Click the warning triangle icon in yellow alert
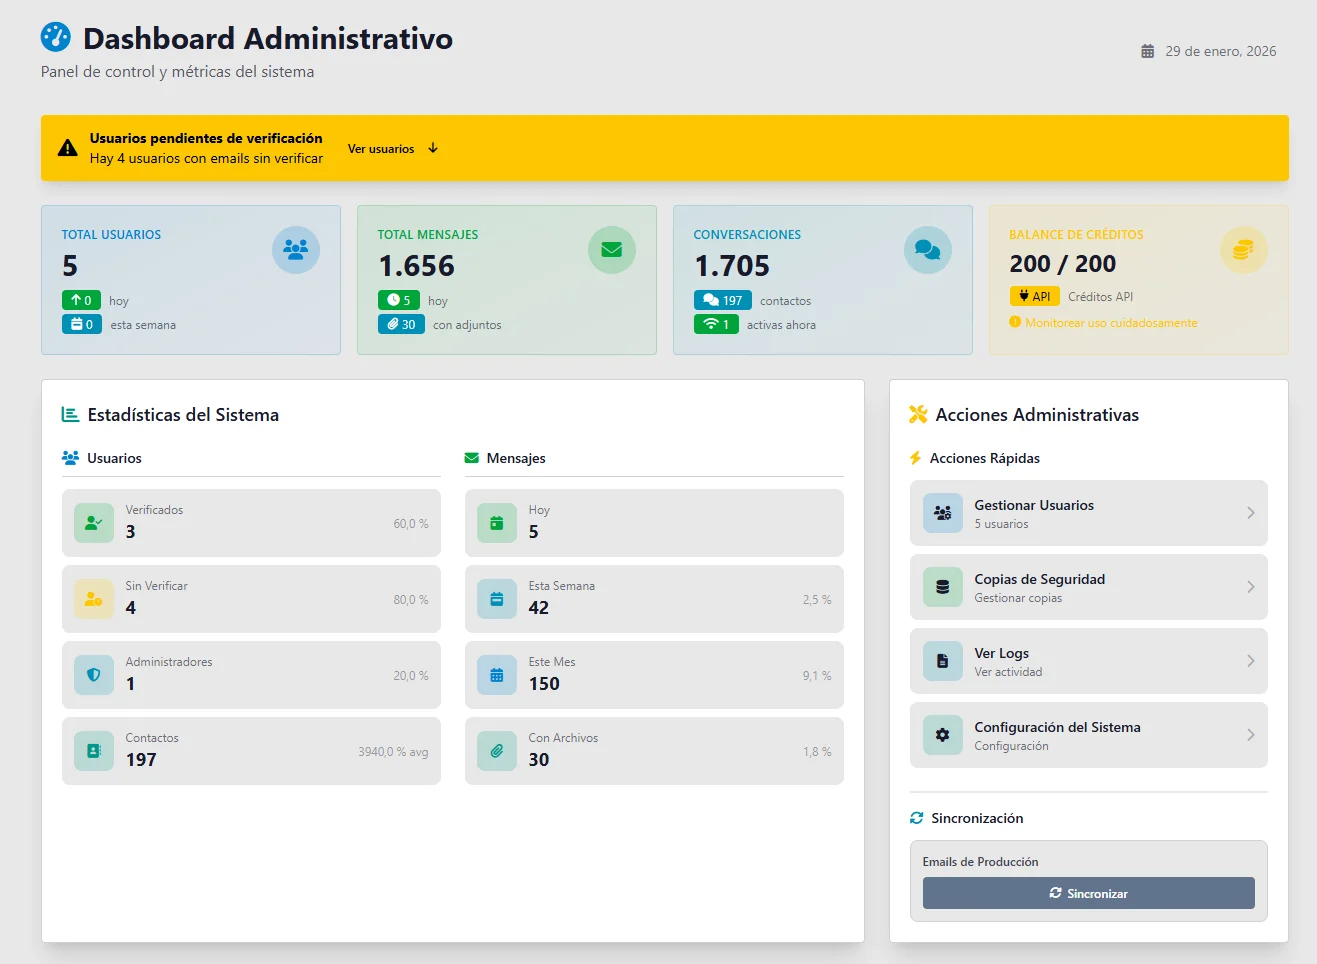This screenshot has width=1317, height=964. (68, 148)
